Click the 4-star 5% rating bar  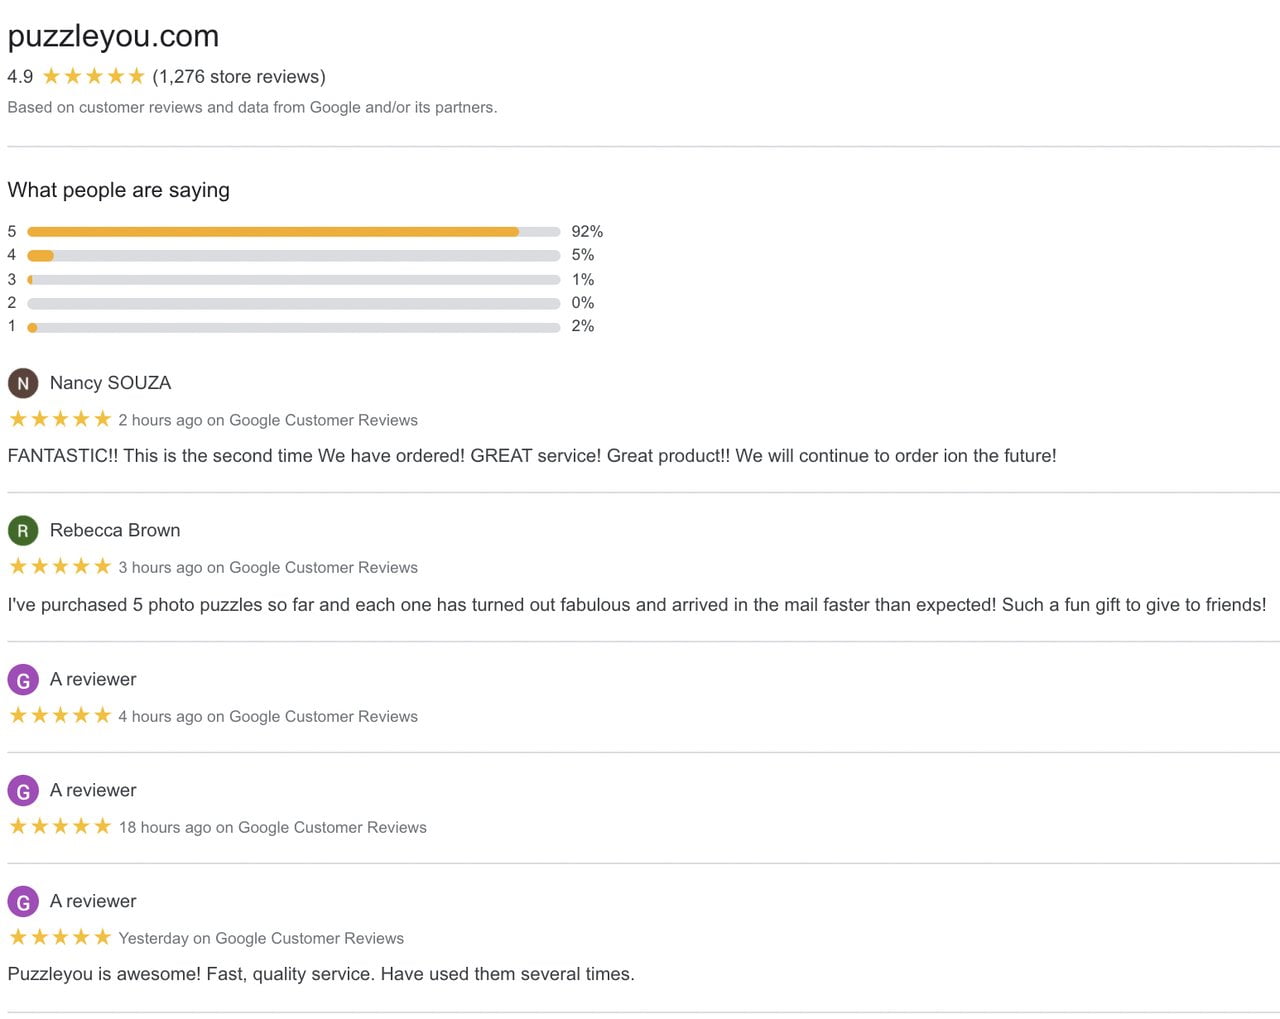pos(293,256)
